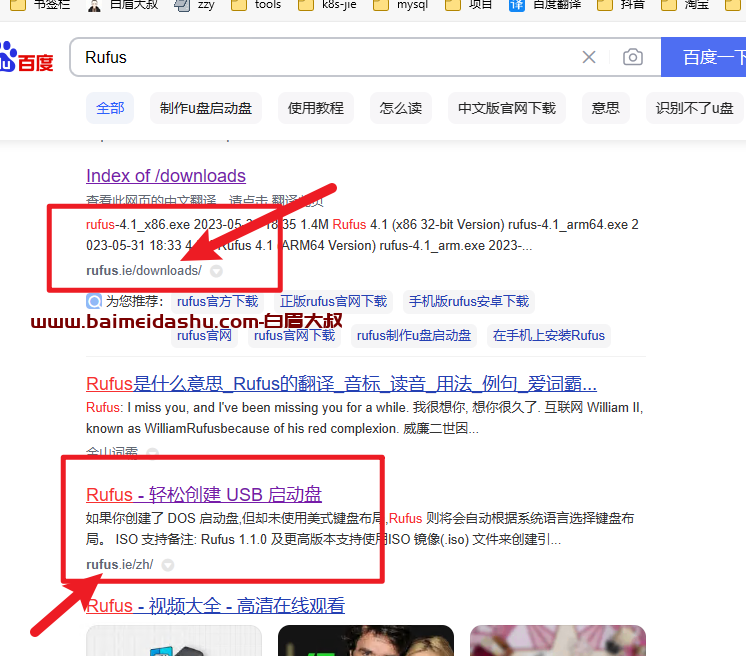Expand dropdown next to rufus.ie/zh/

pyautogui.click(x=167, y=565)
